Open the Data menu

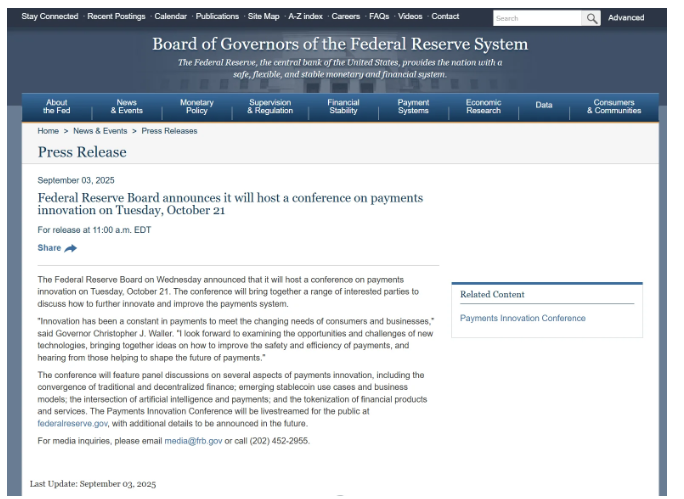coord(544,105)
